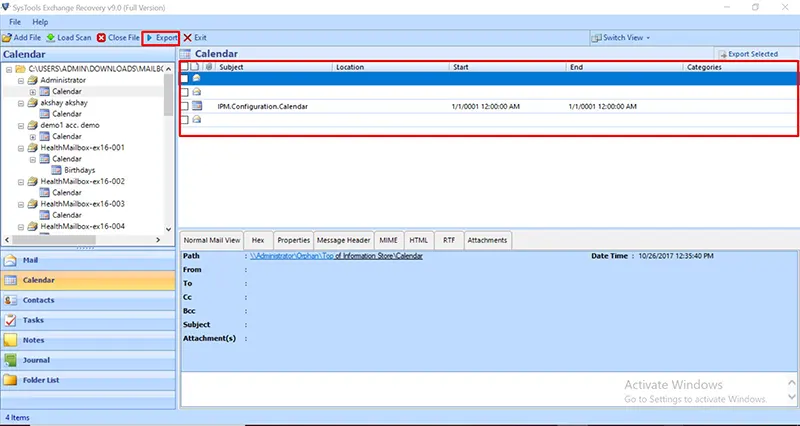
Task: Open the Journal section in navigation pane
Action: [x=88, y=360]
